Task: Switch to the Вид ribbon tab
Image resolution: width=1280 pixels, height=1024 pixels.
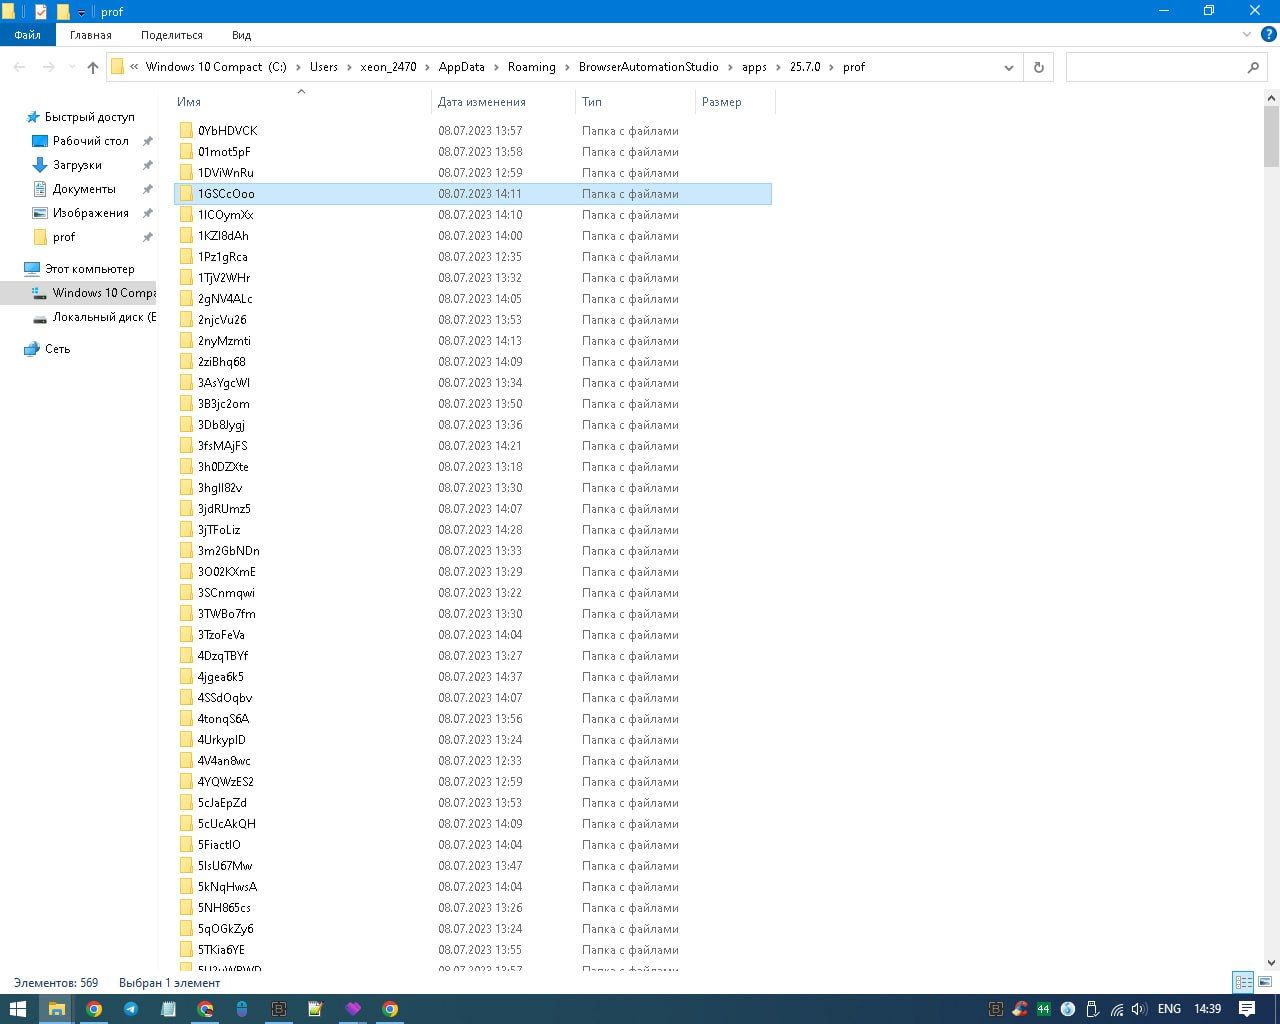Action: tap(241, 35)
